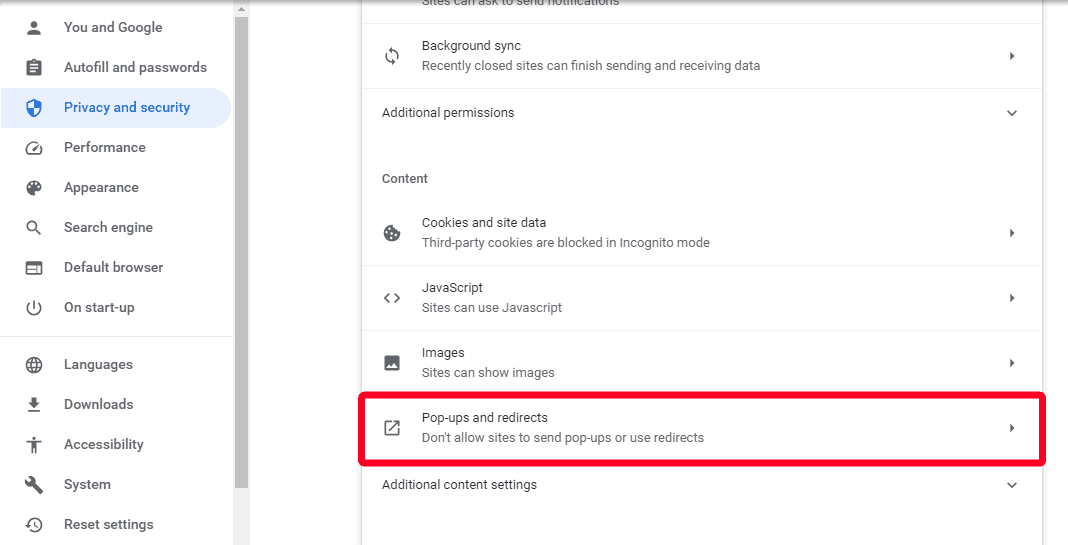Click the Languages globe icon
Viewport: 1068px width, 545px height.
point(34,365)
